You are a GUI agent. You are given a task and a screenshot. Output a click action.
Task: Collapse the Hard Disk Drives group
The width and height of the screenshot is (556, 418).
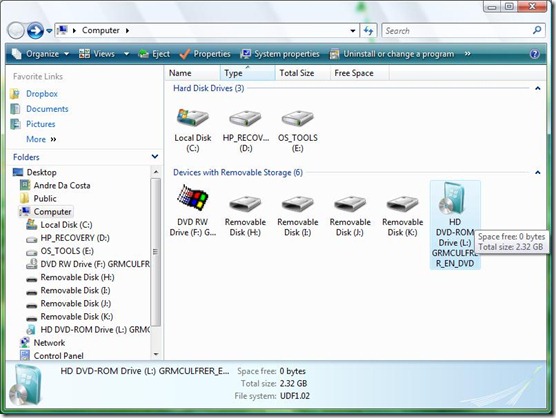coord(538,88)
